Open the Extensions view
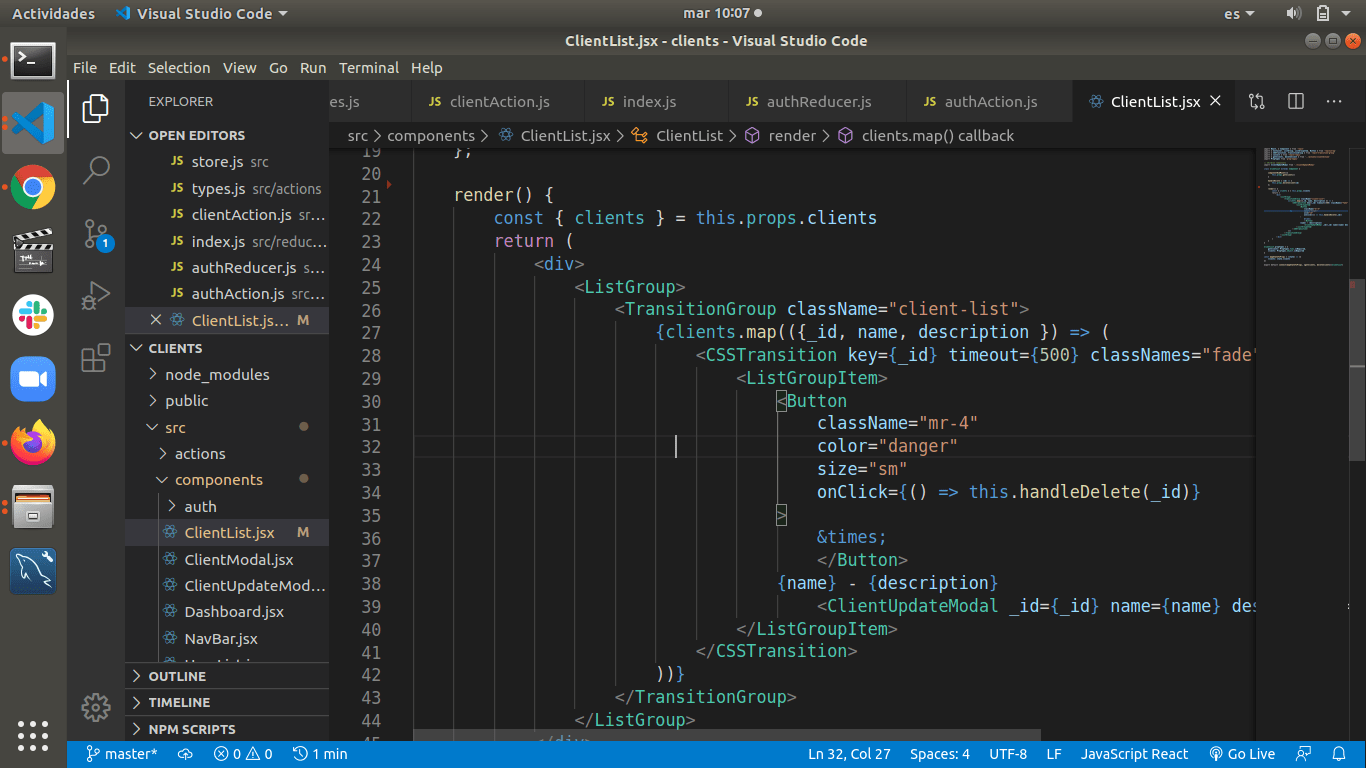Viewport: 1366px width, 768px height. click(x=96, y=358)
